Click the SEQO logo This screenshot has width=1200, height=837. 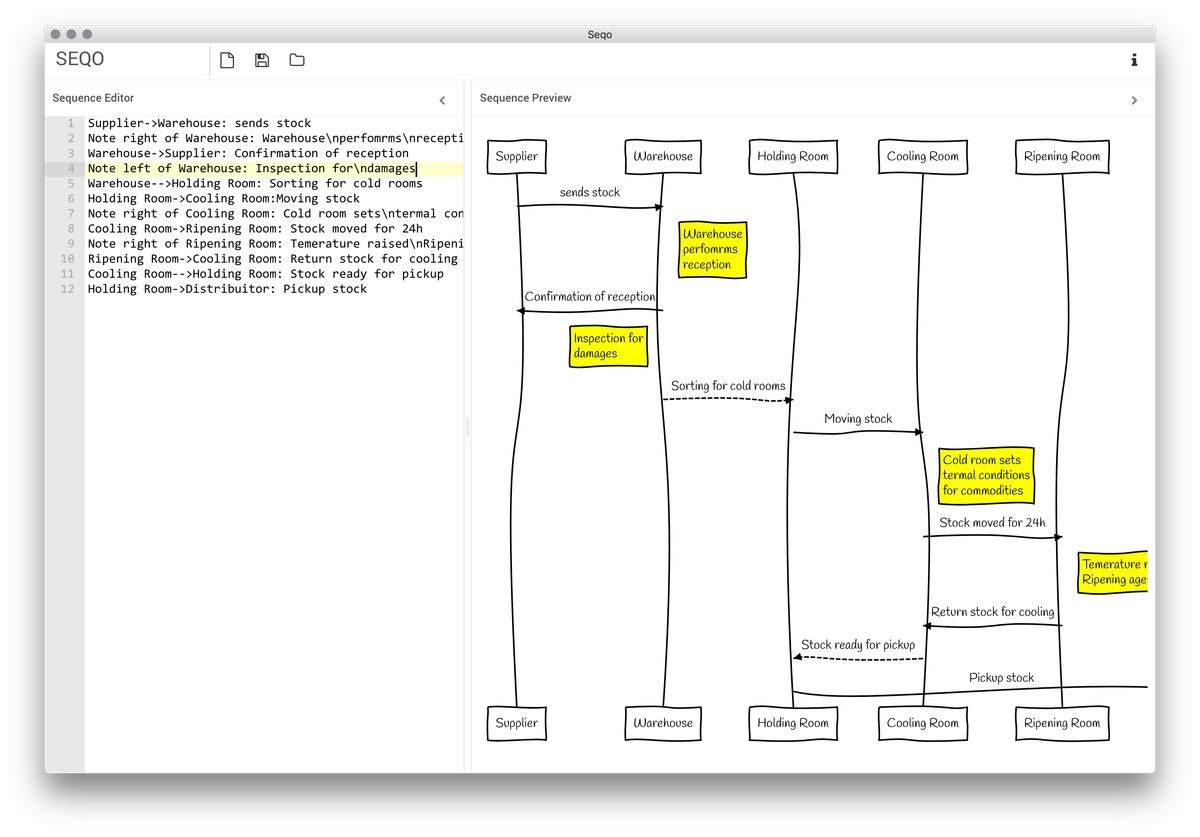80,60
